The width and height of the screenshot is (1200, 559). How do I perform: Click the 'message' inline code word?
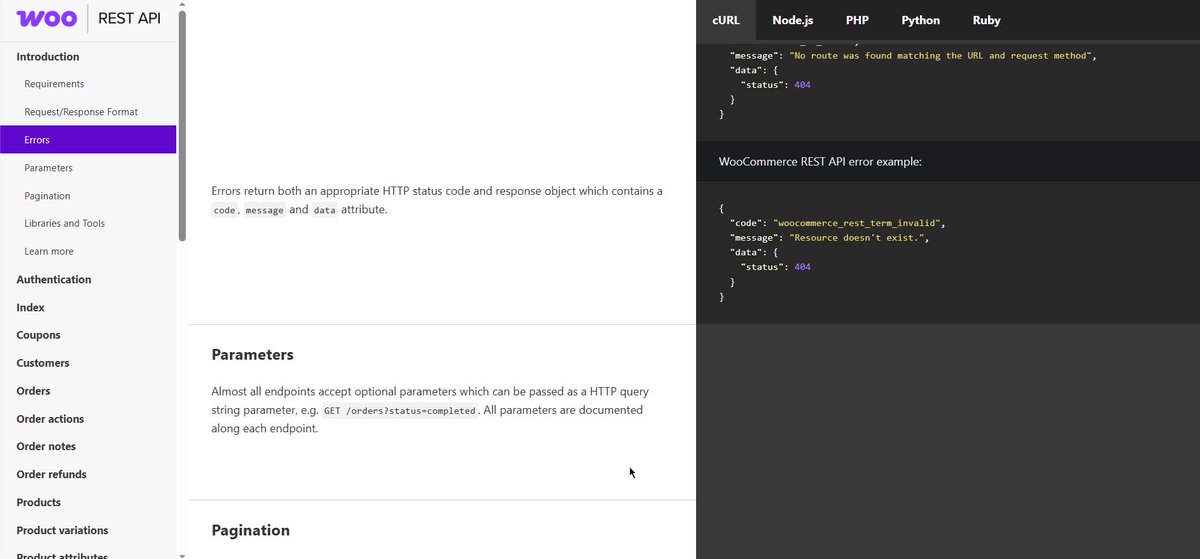click(264, 211)
